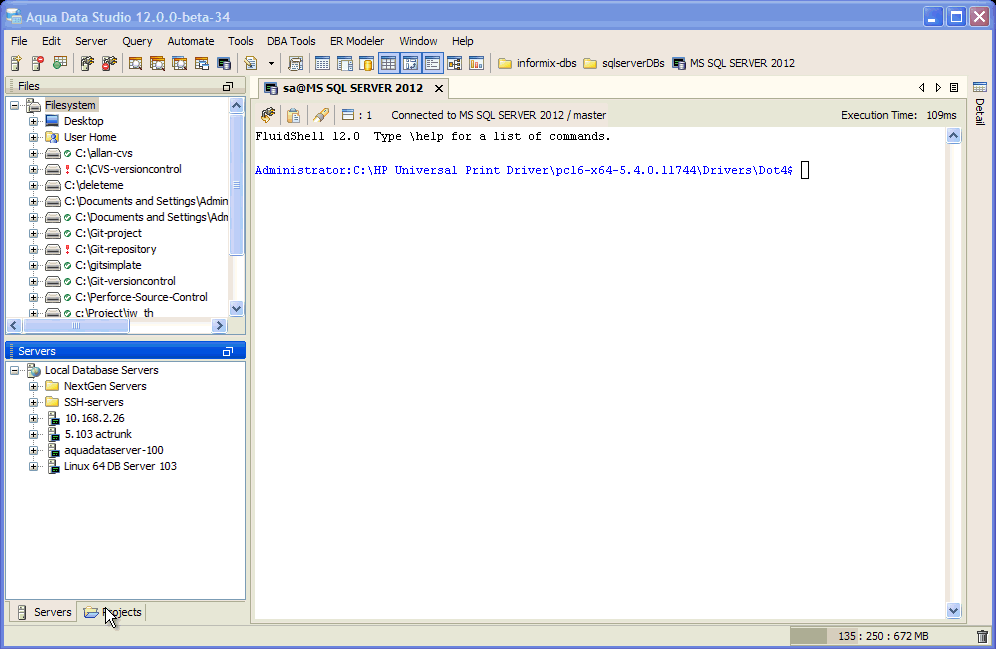Click the Files panel scroll right arrow
The height and width of the screenshot is (649, 996).
[219, 326]
